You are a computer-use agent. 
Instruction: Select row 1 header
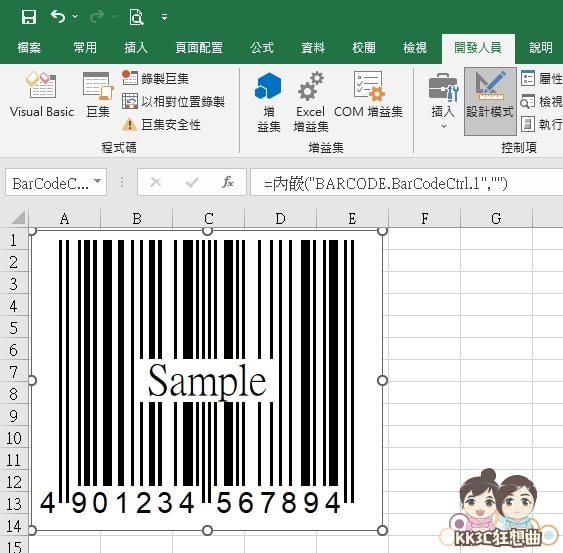click(14, 240)
